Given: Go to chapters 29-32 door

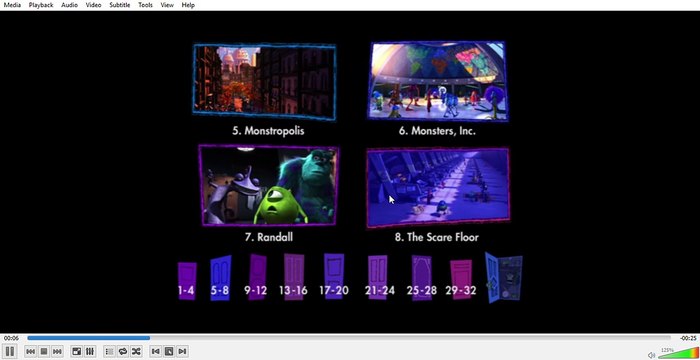Looking at the screenshot, I should pyautogui.click(x=461, y=280).
